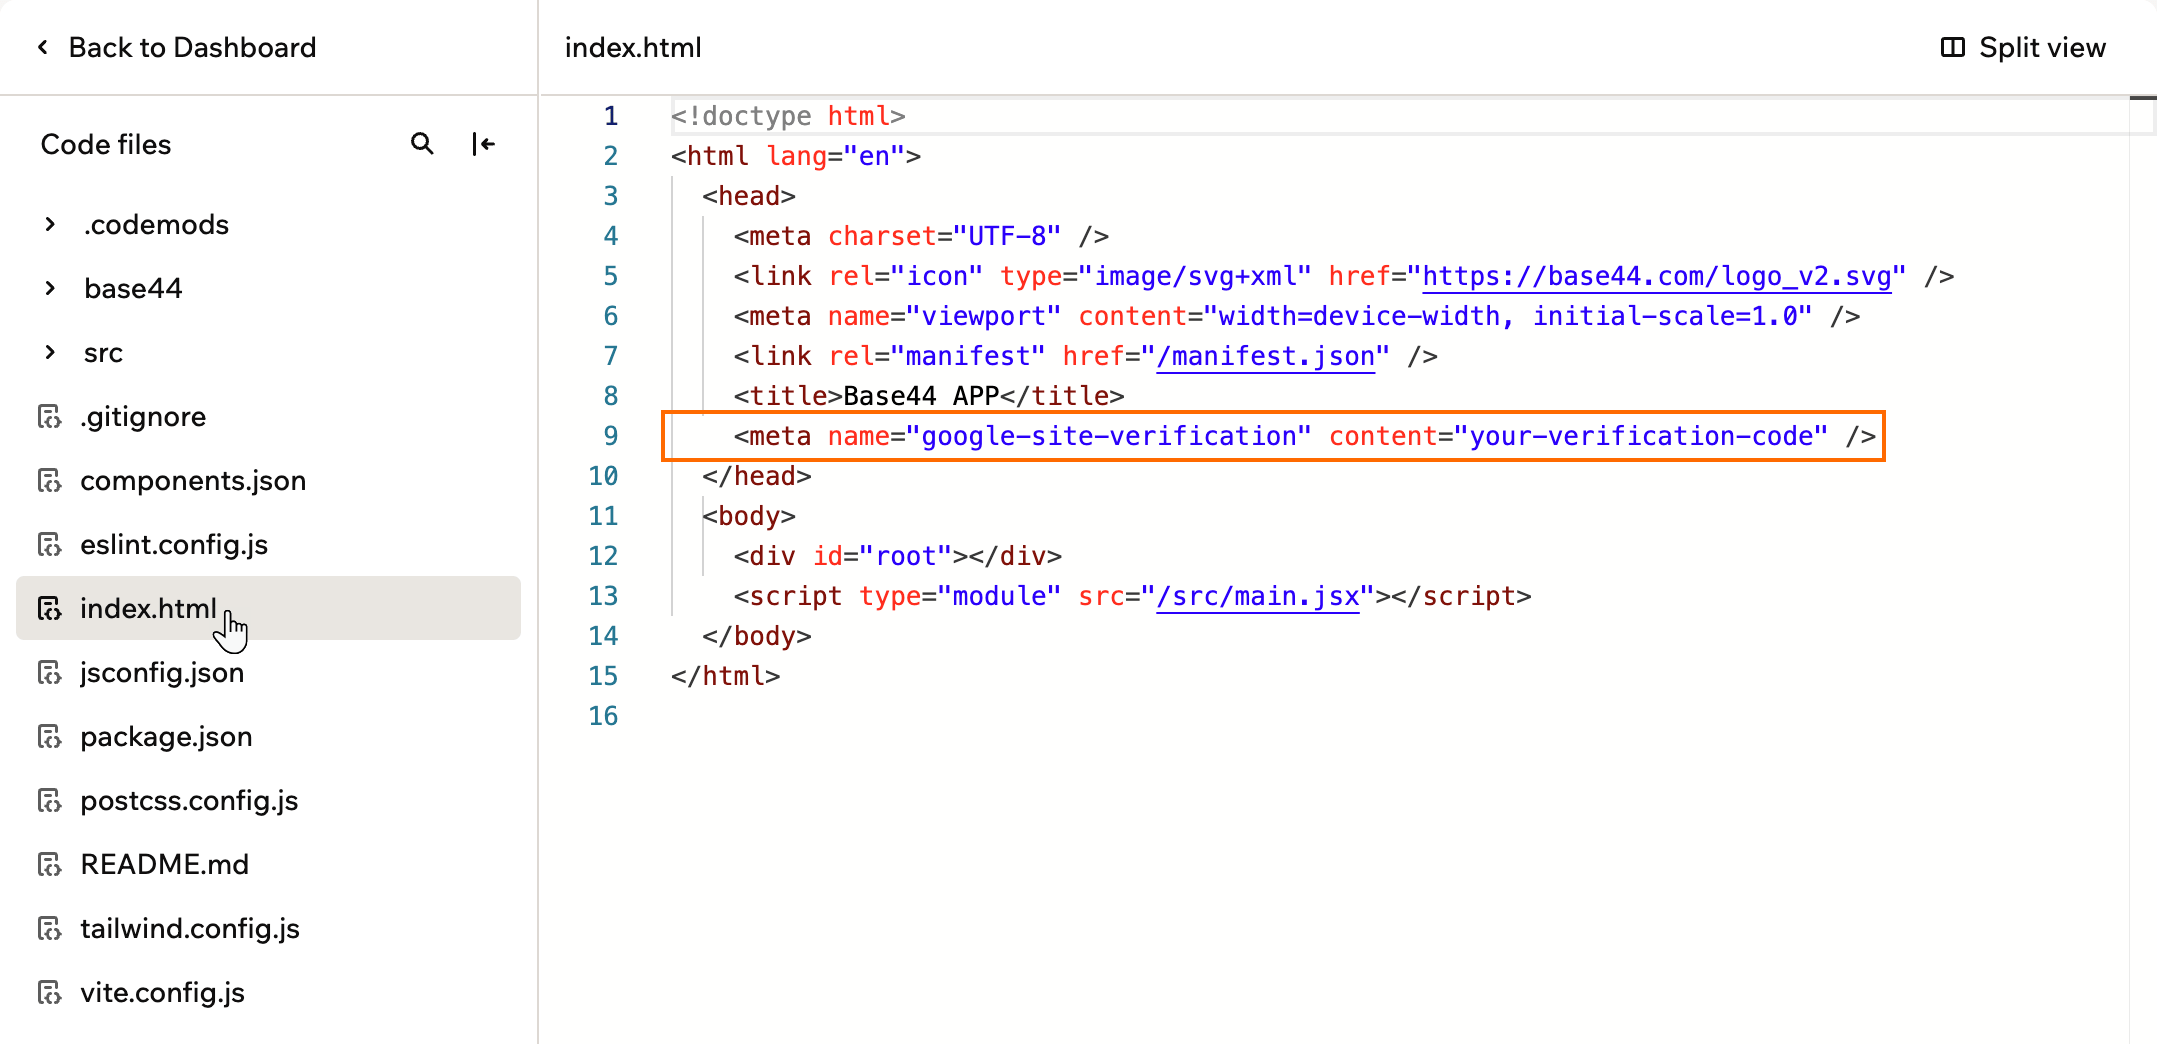Expand the src folder chevron
This screenshot has width=2157, height=1044.
[50, 352]
